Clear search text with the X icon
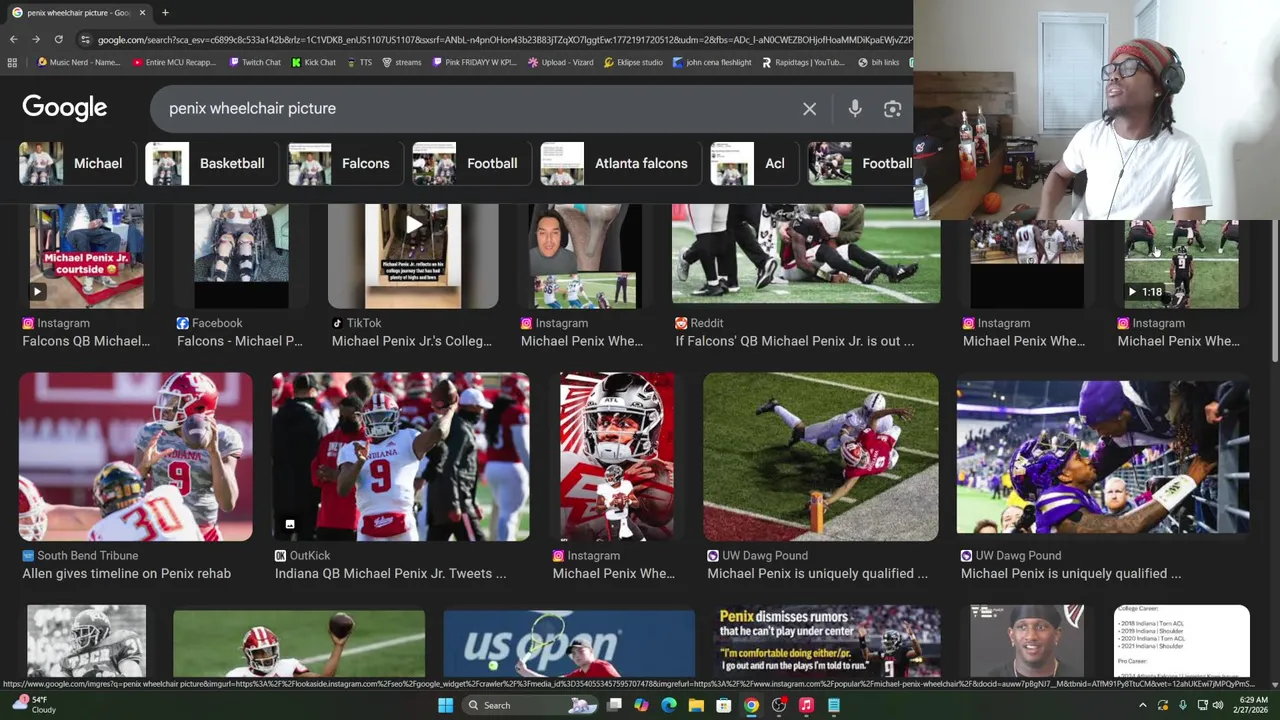Screen dimensions: 1280x720 pyautogui.click(x=809, y=108)
